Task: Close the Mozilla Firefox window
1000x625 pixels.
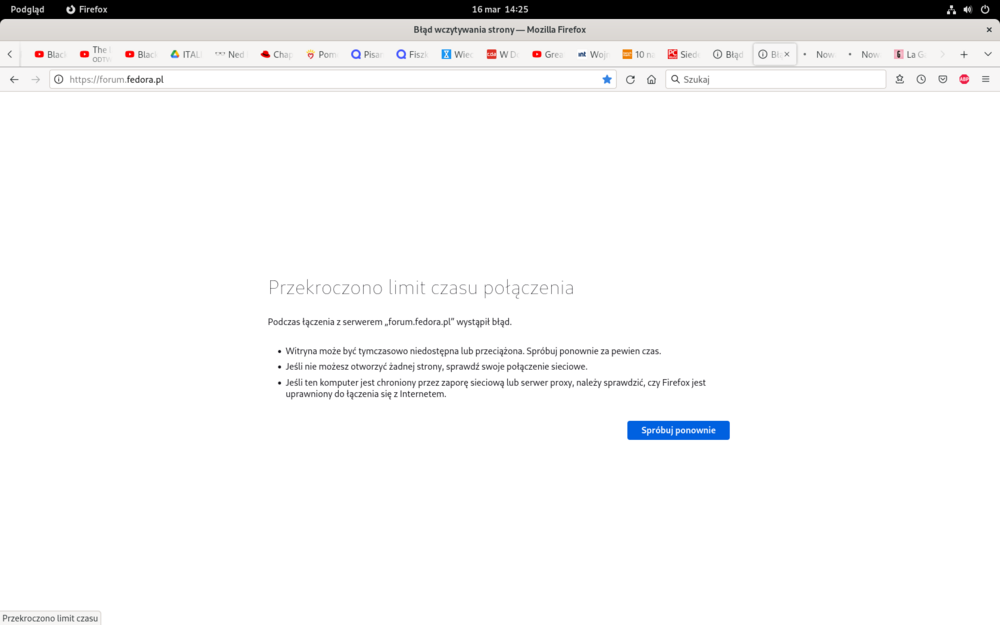Action: tap(989, 30)
